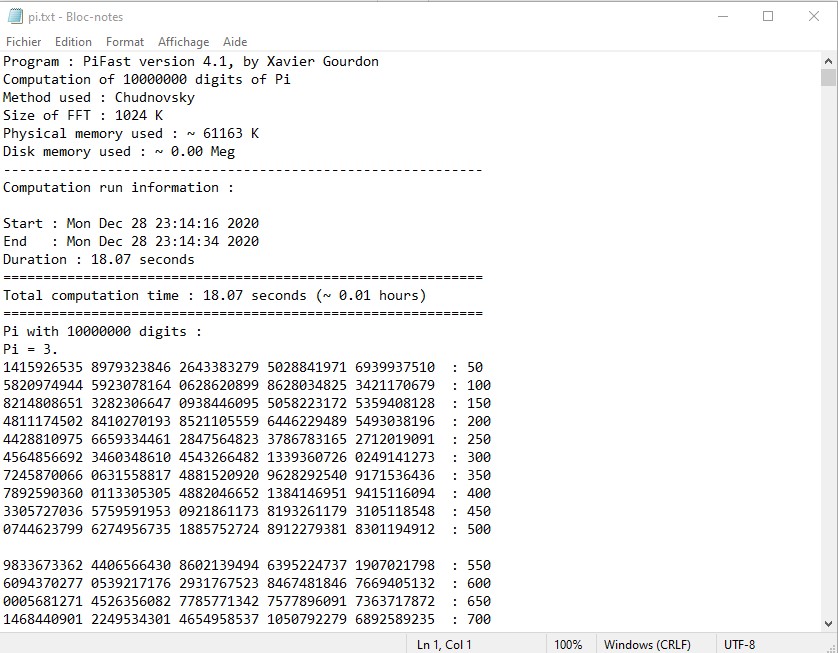This screenshot has width=838, height=653.
Task: Click the vertical scrollbar thumb
Action: coord(828,77)
